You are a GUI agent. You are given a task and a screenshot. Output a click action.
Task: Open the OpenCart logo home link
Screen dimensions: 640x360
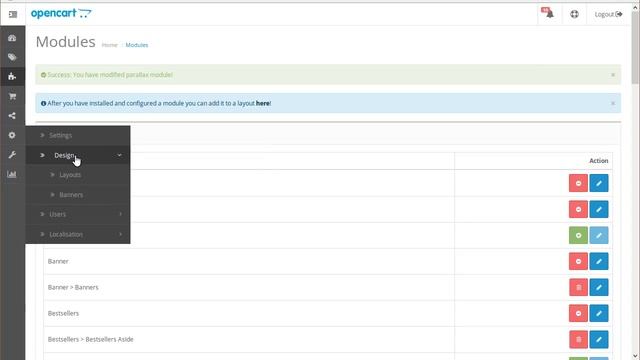click(x=61, y=13)
